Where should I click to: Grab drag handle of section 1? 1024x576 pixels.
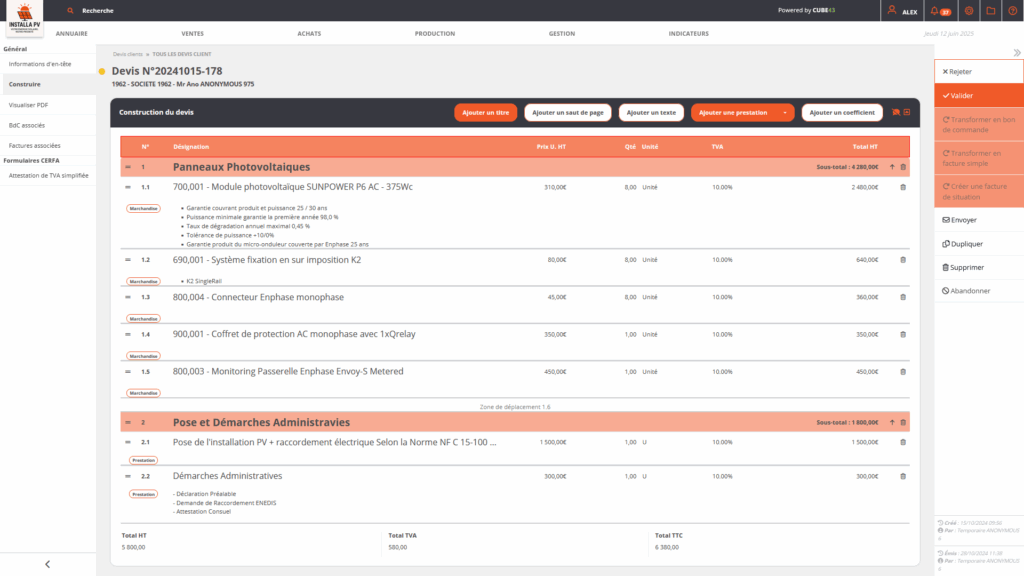click(x=128, y=167)
